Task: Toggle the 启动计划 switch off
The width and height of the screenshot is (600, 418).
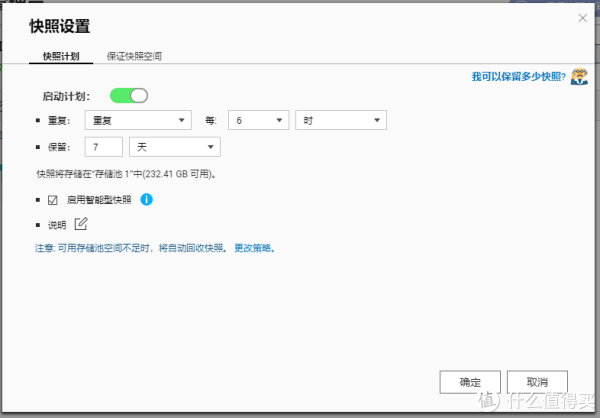Action: [129, 96]
